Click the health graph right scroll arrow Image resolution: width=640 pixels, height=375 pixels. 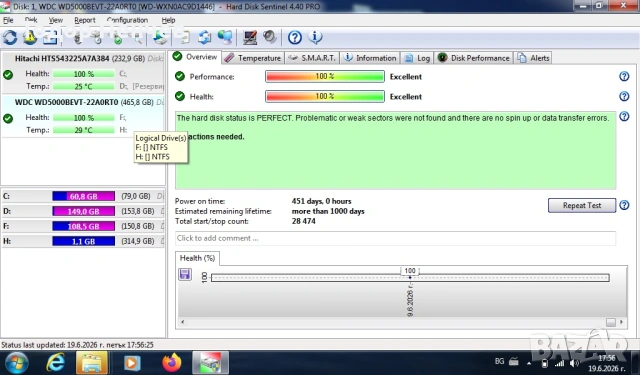pyautogui.click(x=622, y=322)
